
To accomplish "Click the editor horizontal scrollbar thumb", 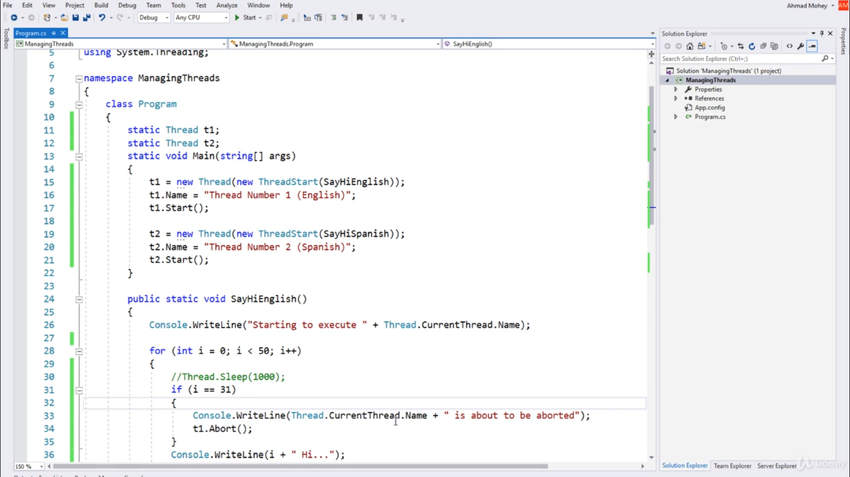I will coord(300,466).
